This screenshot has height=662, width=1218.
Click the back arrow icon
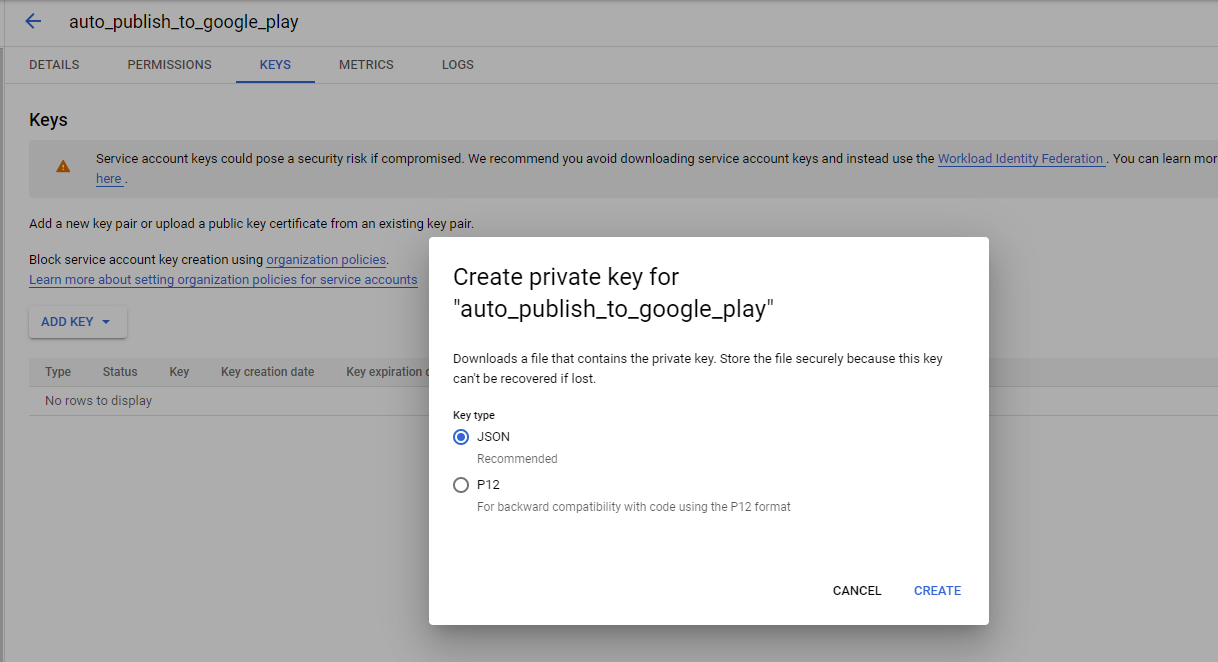[33, 22]
